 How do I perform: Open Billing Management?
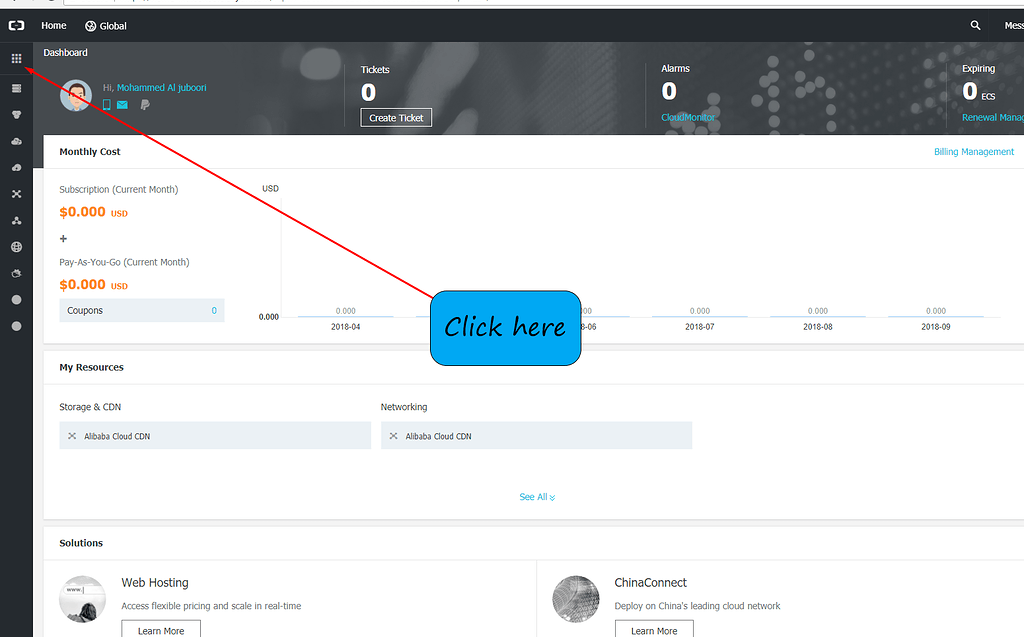(974, 151)
